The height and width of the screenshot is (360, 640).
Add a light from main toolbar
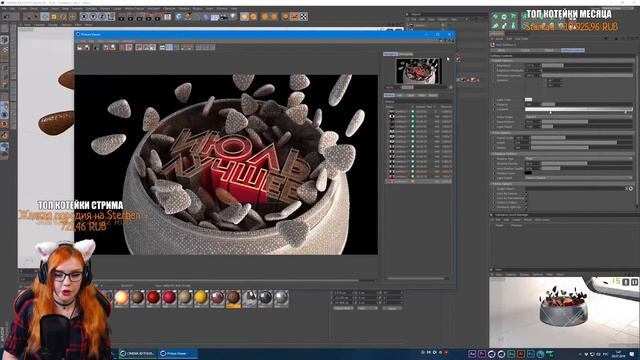(233, 17)
